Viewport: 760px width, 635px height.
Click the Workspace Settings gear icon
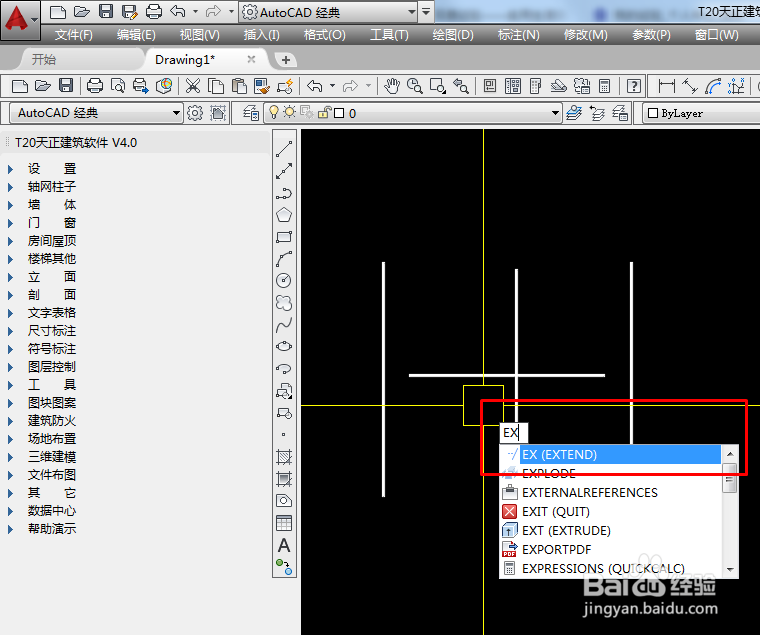(x=195, y=113)
